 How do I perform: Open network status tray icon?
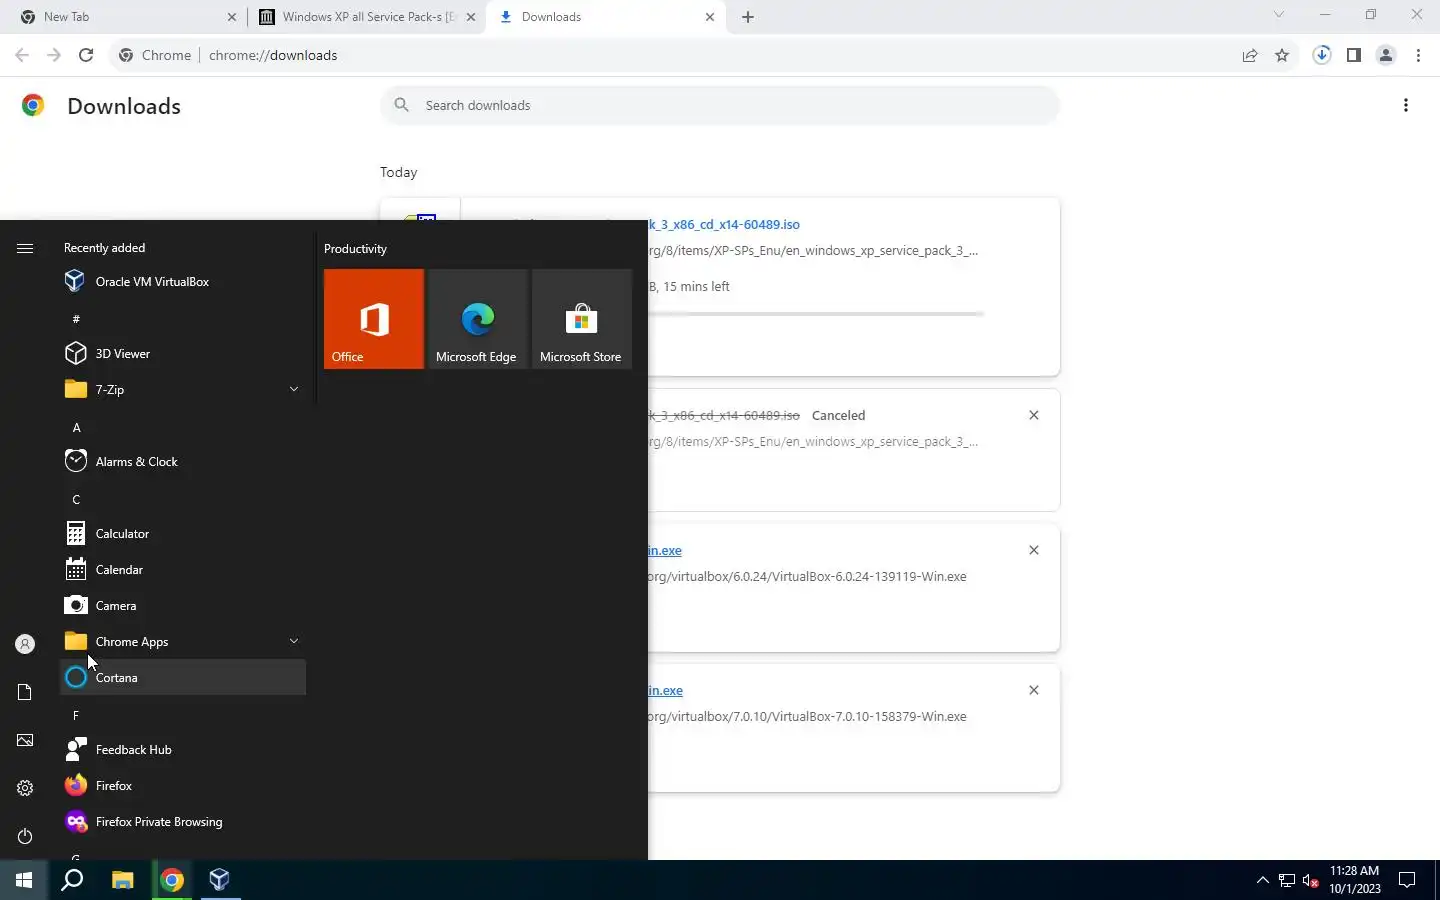[1287, 880]
